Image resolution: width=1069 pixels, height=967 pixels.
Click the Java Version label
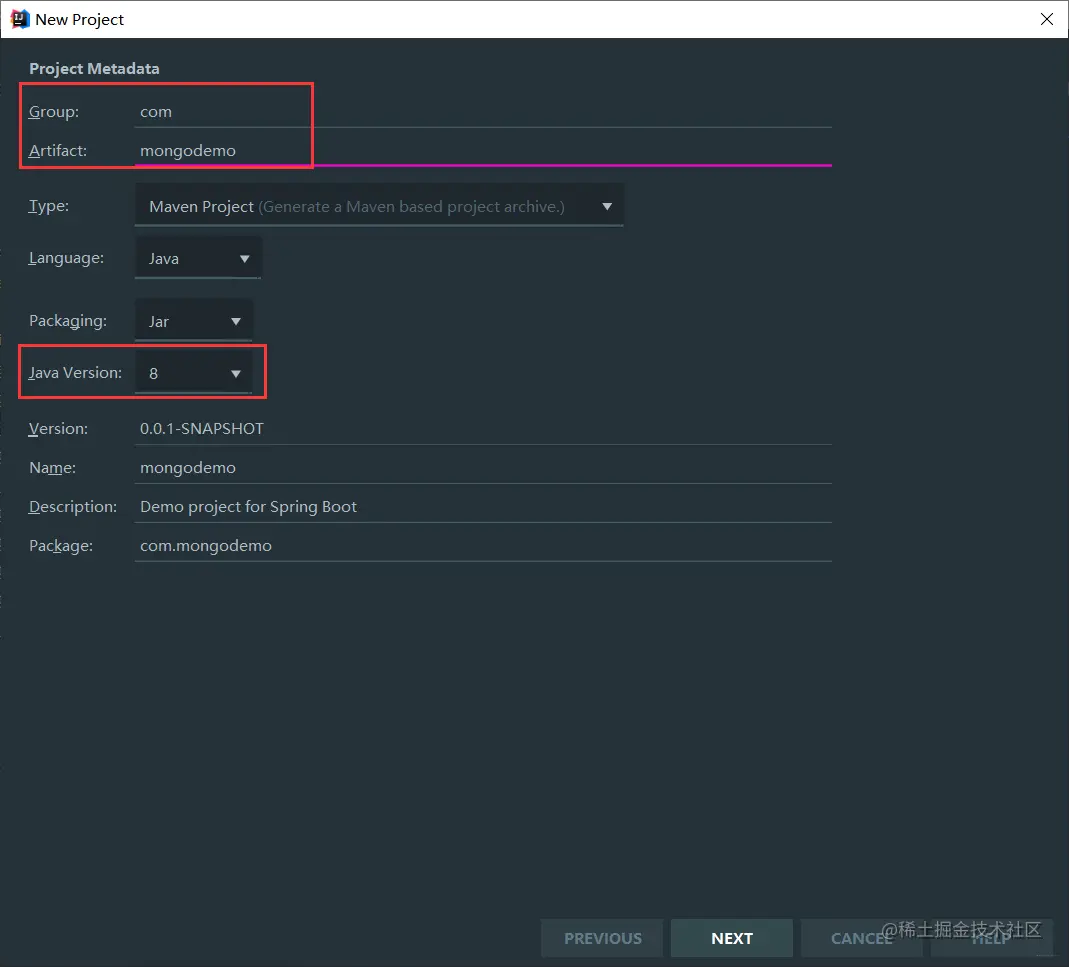(75, 373)
